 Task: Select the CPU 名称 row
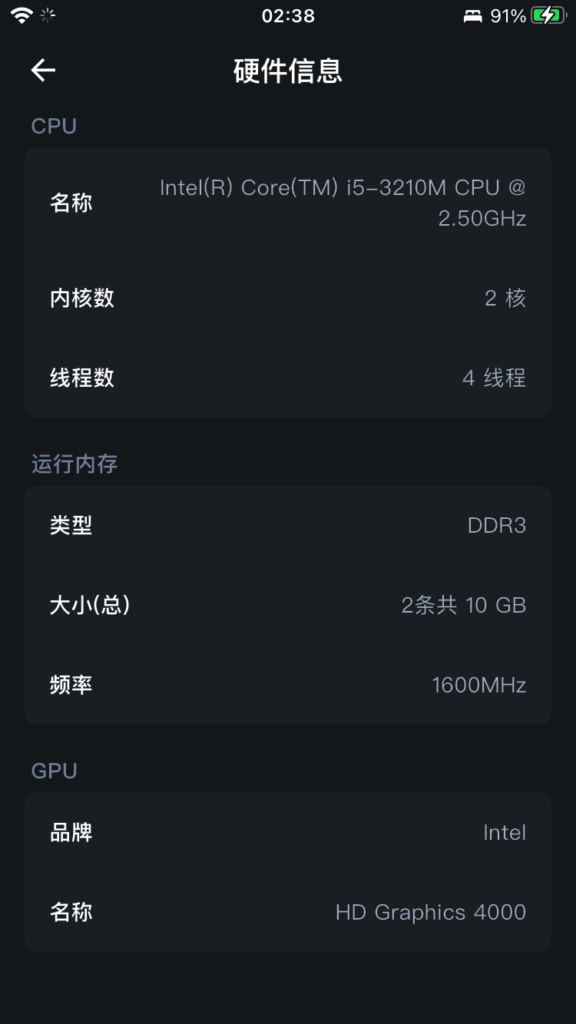click(x=288, y=203)
